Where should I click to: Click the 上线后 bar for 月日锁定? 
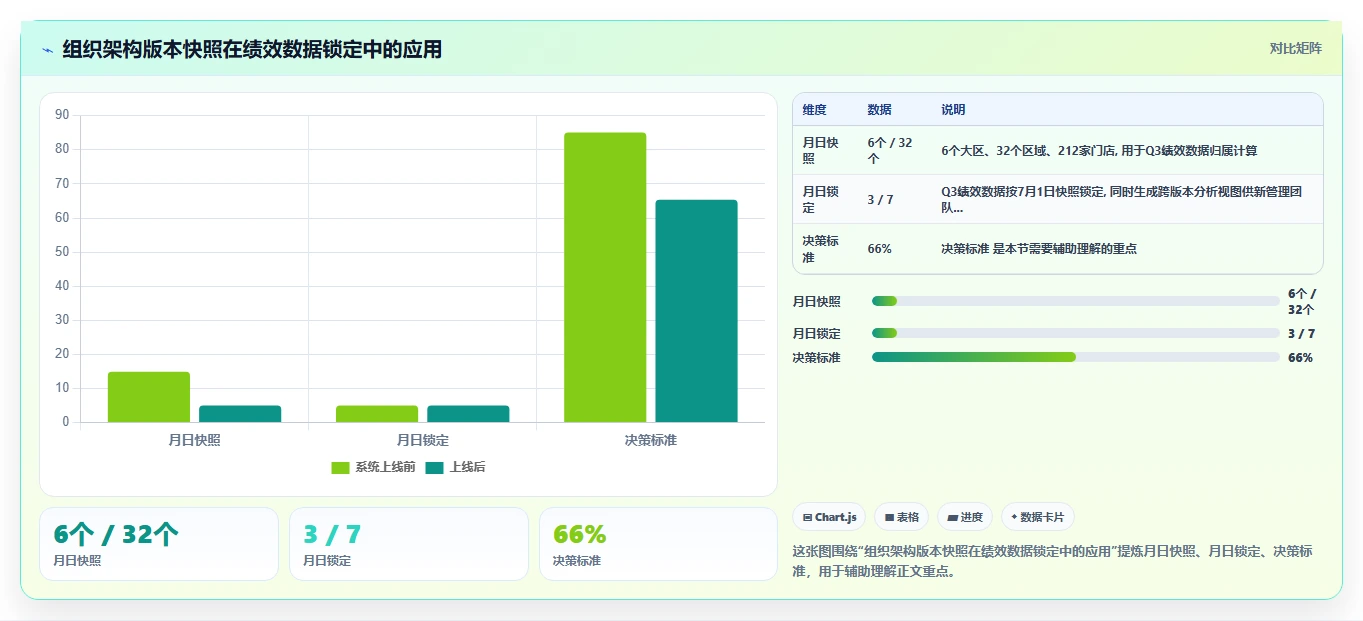(x=468, y=414)
